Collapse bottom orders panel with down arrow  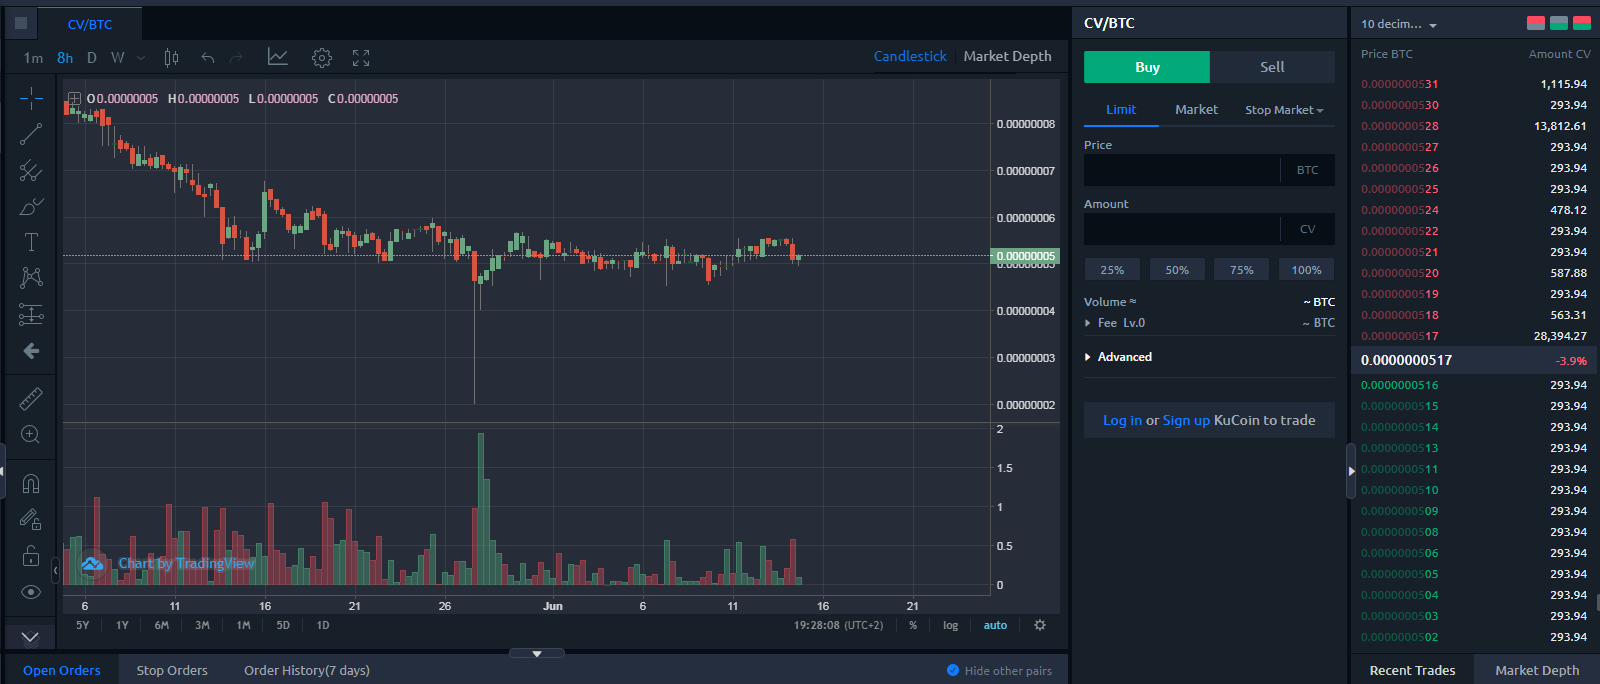click(537, 653)
